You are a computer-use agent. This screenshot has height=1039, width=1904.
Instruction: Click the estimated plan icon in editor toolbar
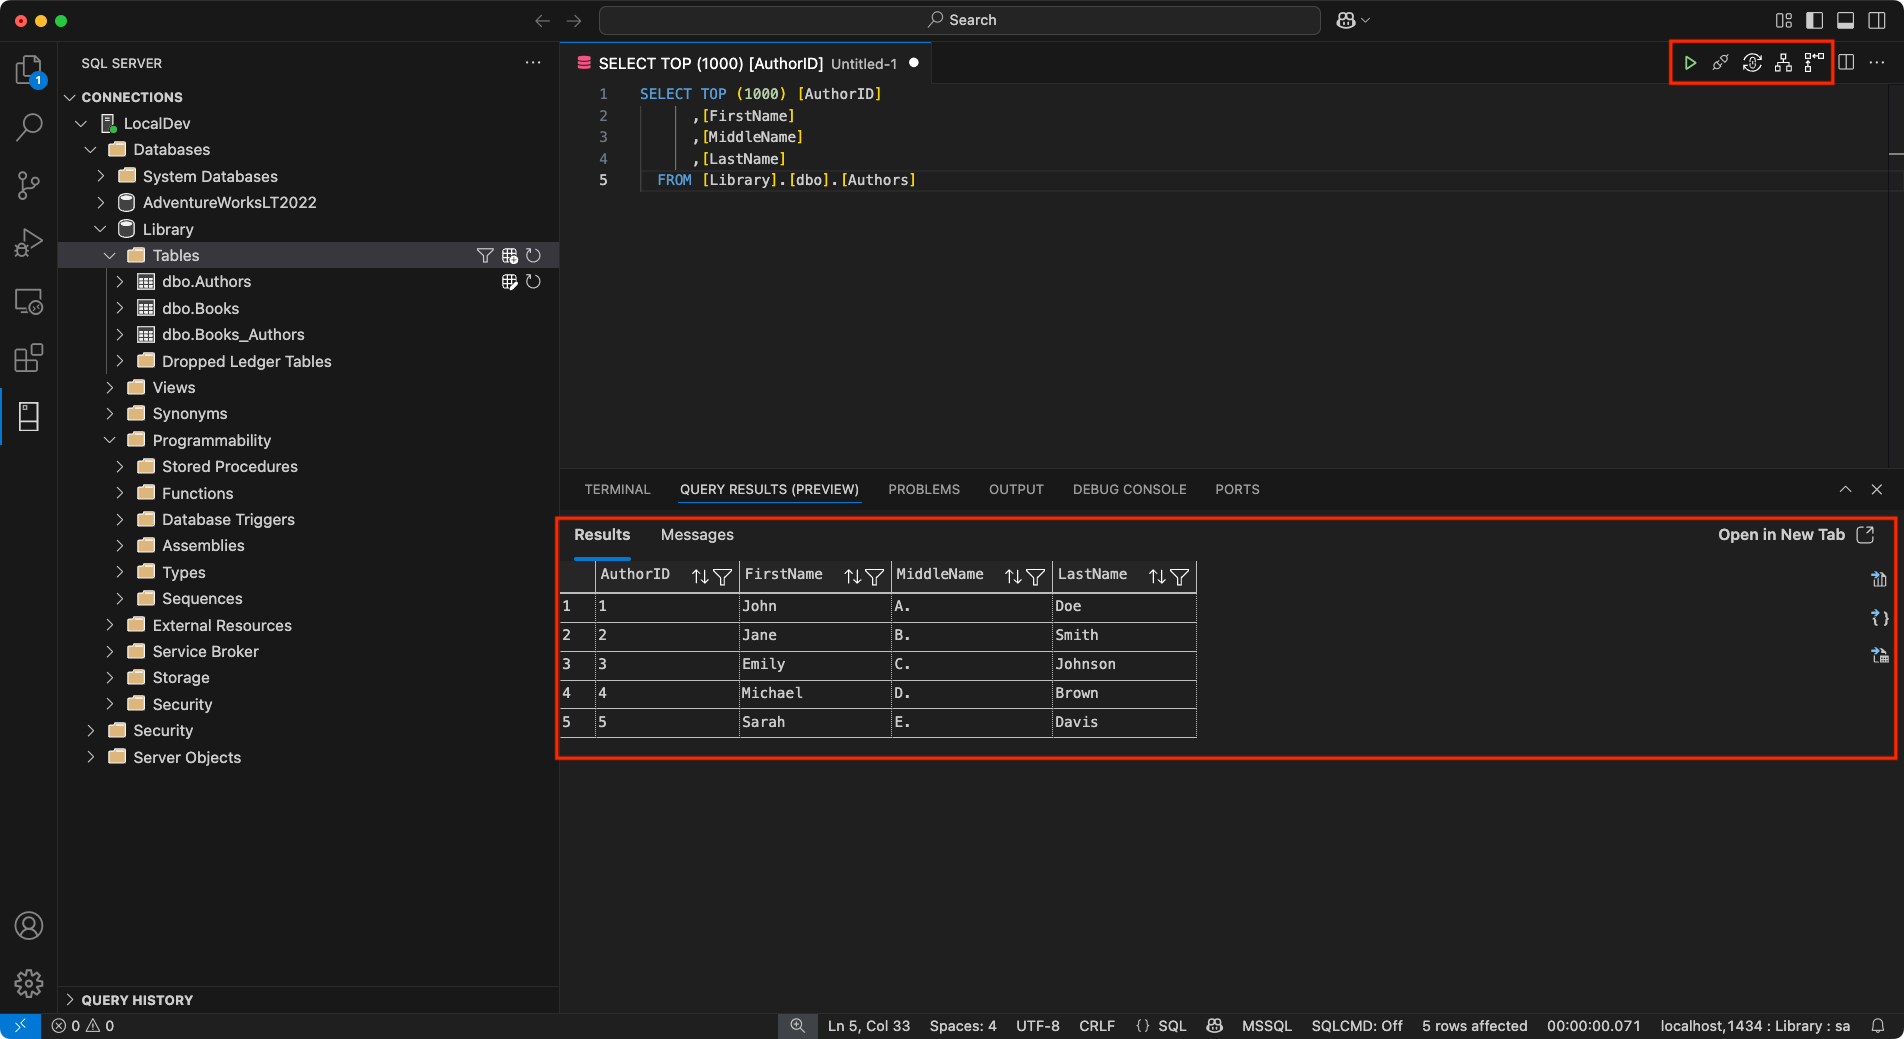[1783, 63]
